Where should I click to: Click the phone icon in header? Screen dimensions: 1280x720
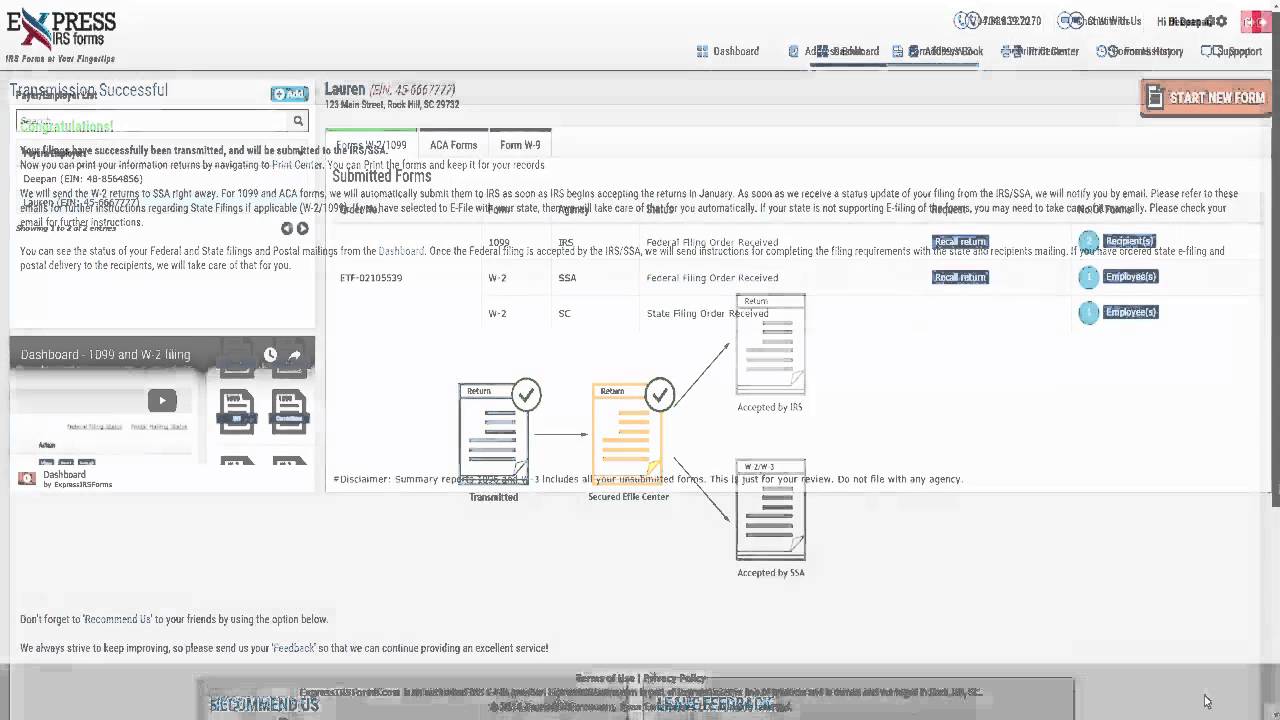coord(966,20)
